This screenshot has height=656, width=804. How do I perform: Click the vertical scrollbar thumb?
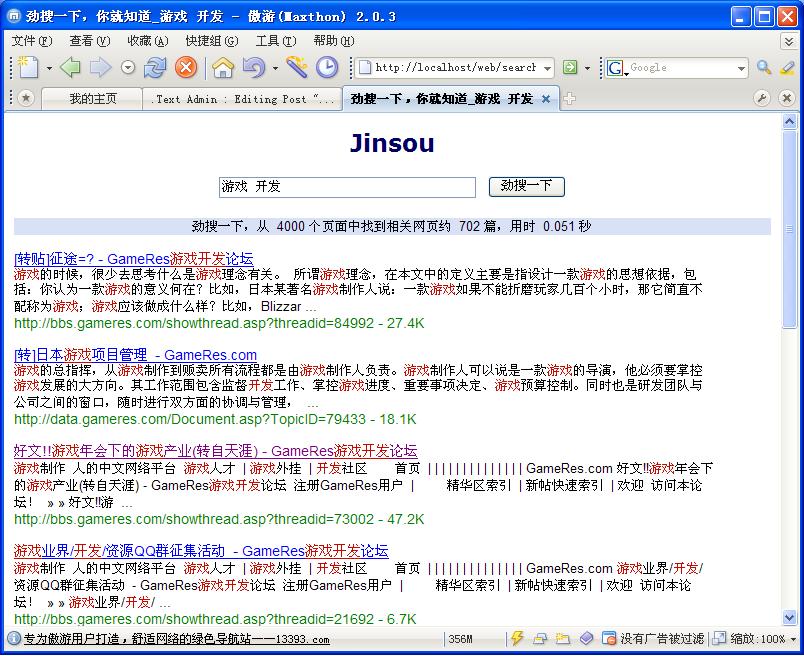[x=789, y=229]
